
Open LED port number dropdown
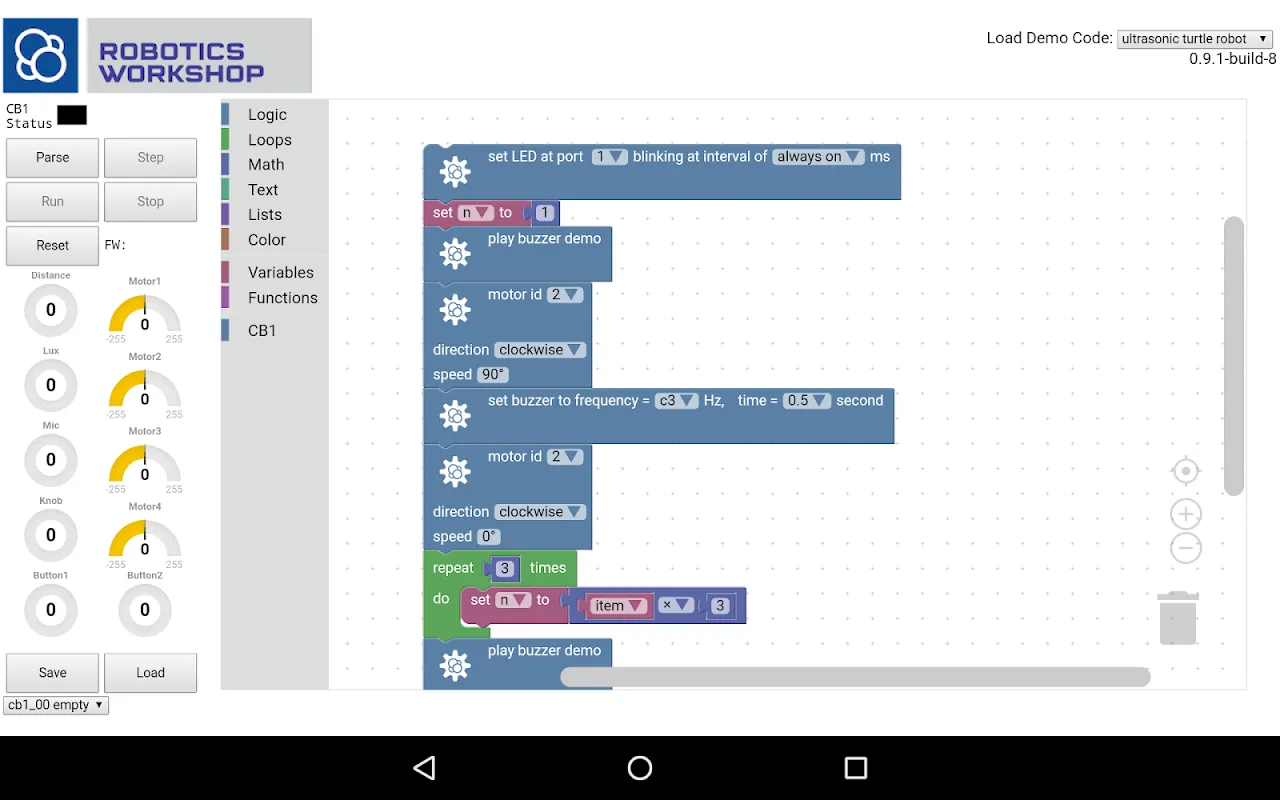609,157
